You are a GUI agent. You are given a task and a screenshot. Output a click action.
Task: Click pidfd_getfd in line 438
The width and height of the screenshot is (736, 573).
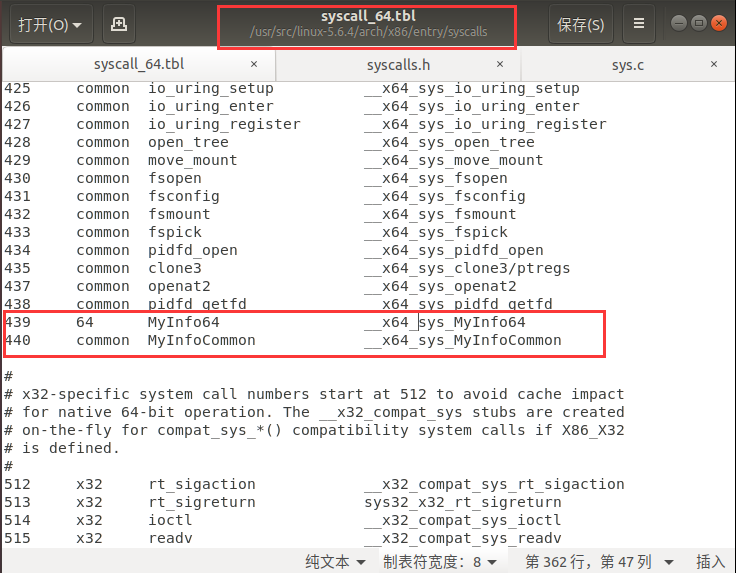(197, 304)
